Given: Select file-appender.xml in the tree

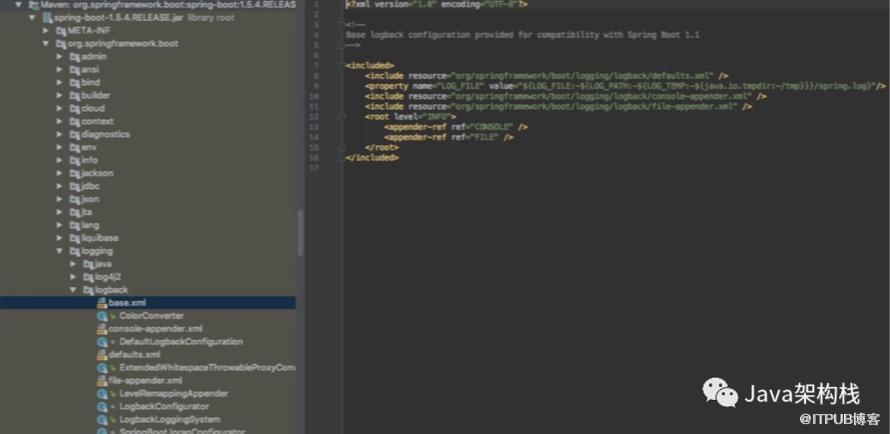Looking at the screenshot, I should pos(145,381).
